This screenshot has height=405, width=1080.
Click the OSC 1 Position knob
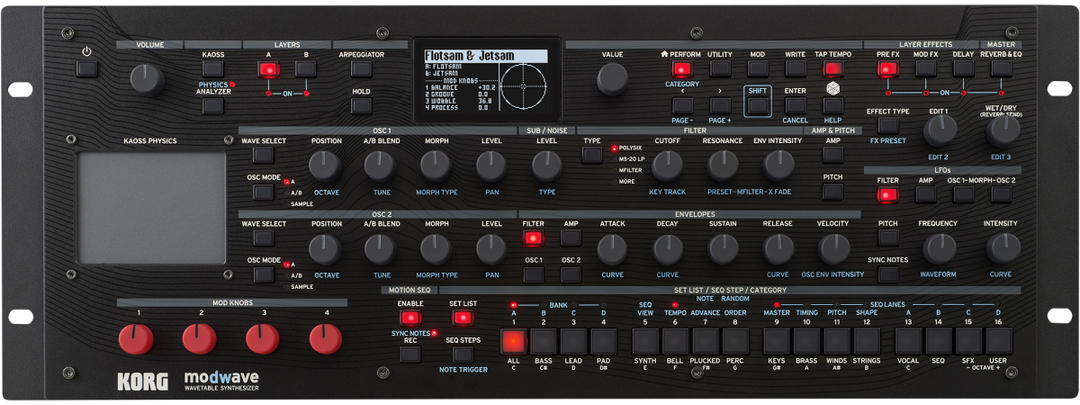(324, 166)
